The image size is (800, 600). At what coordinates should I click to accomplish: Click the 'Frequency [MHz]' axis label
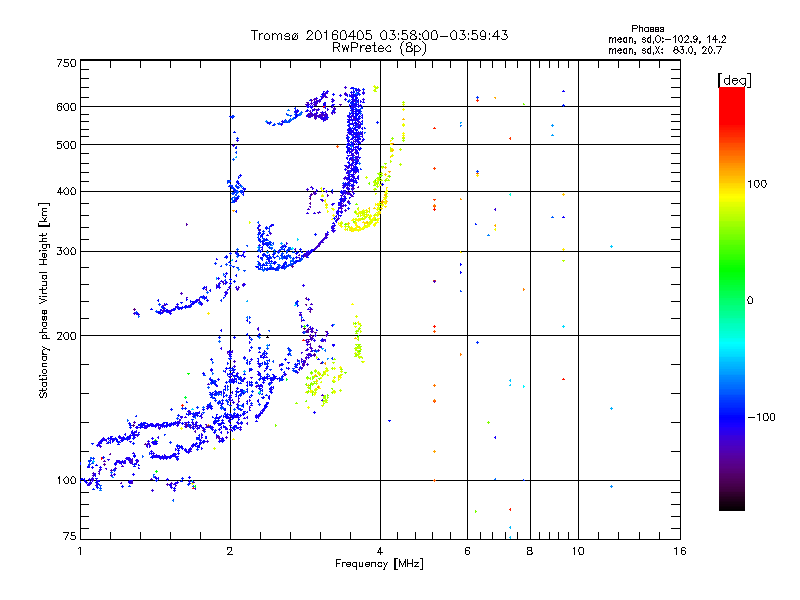pos(379,564)
